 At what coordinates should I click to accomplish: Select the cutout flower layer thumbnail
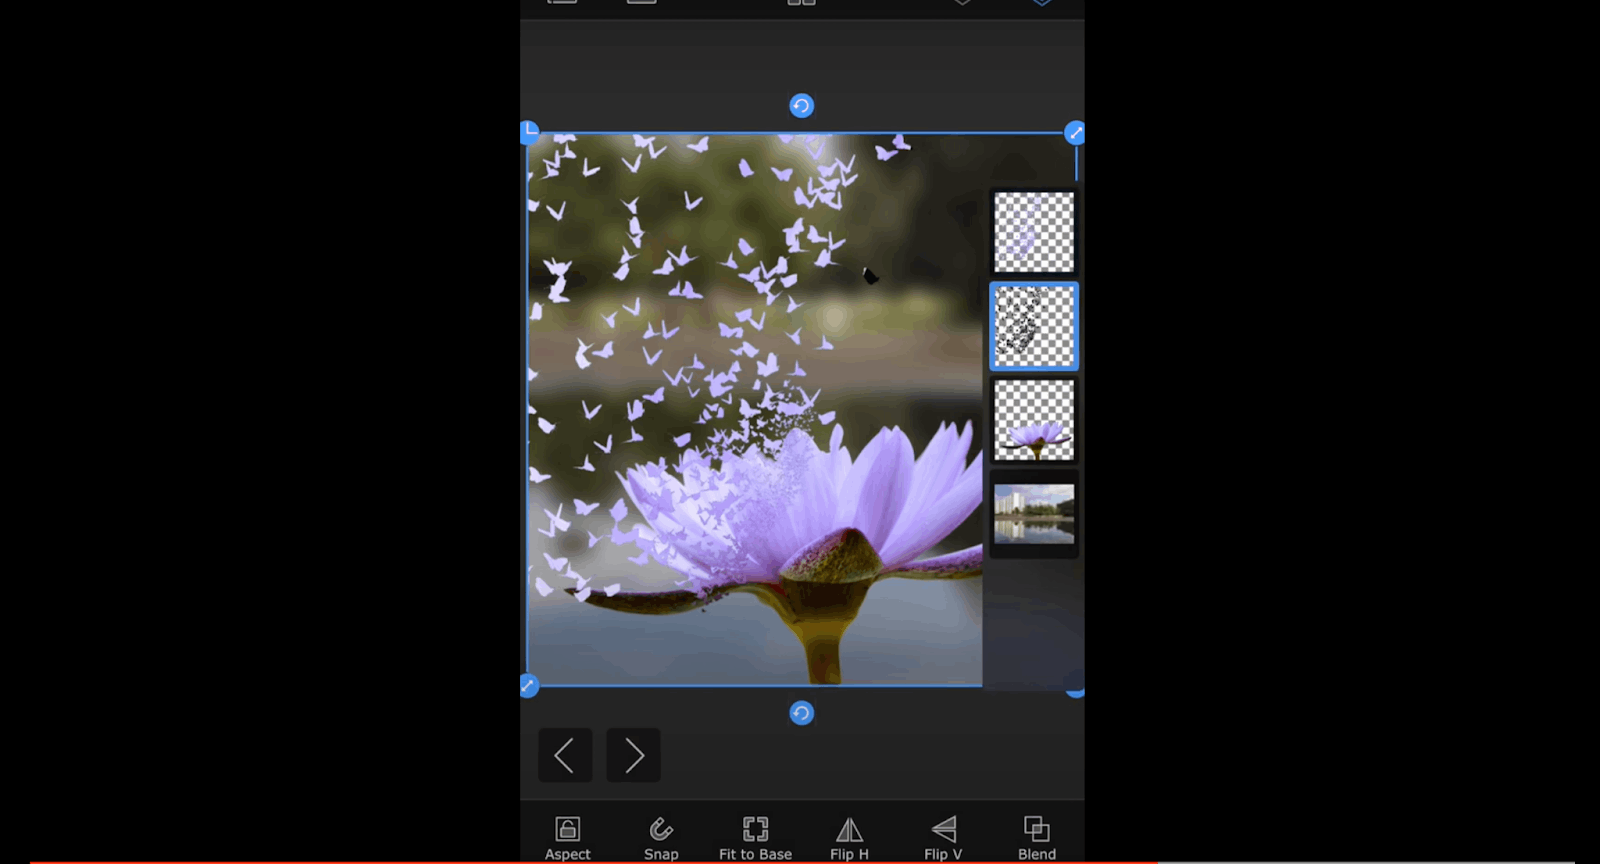coord(1034,420)
